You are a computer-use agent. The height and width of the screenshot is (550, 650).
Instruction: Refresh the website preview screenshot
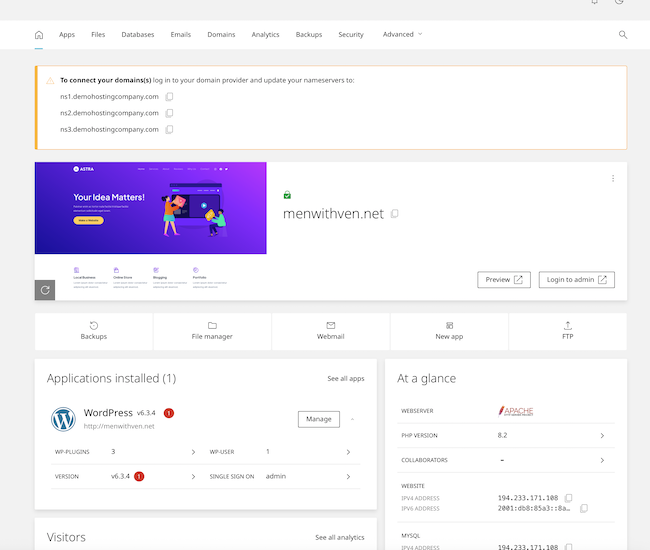pyautogui.click(x=45, y=290)
